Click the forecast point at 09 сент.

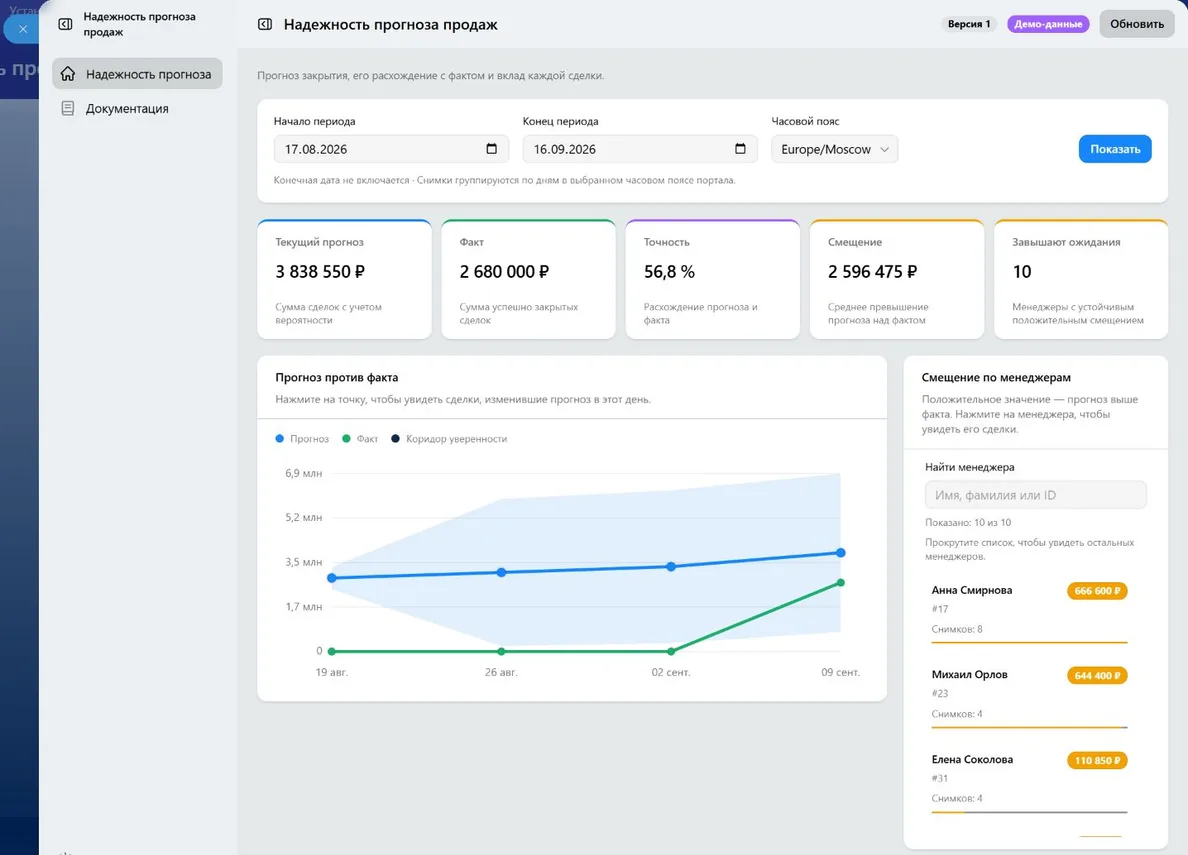840,553
